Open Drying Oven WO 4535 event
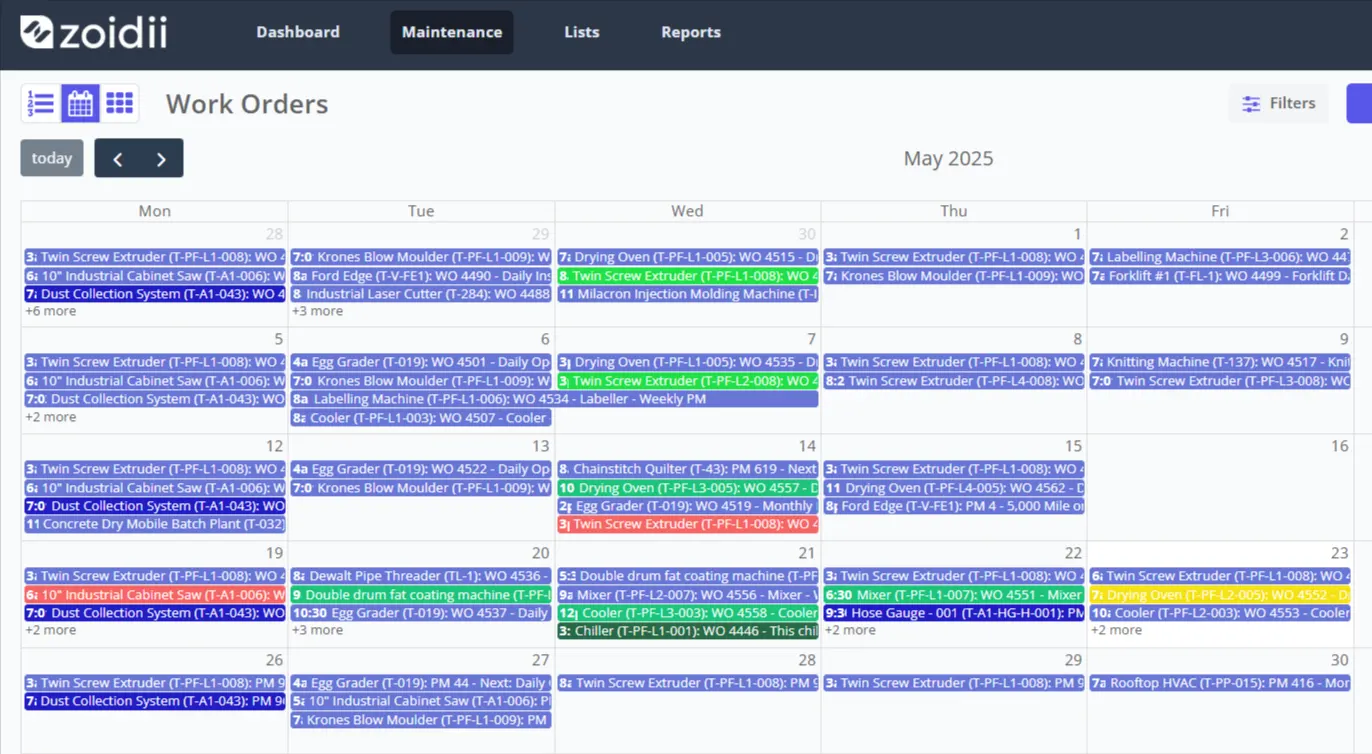1372x754 pixels. (x=687, y=362)
